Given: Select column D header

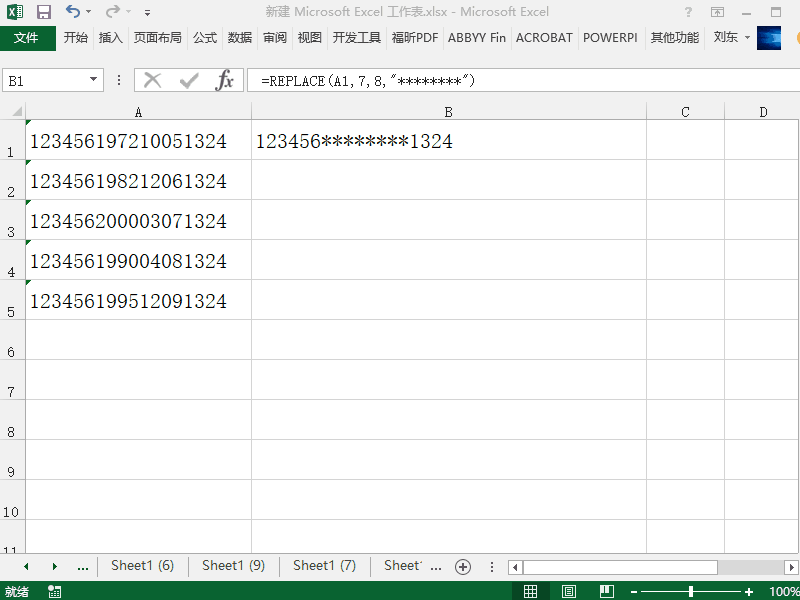Looking at the screenshot, I should pos(762,112).
